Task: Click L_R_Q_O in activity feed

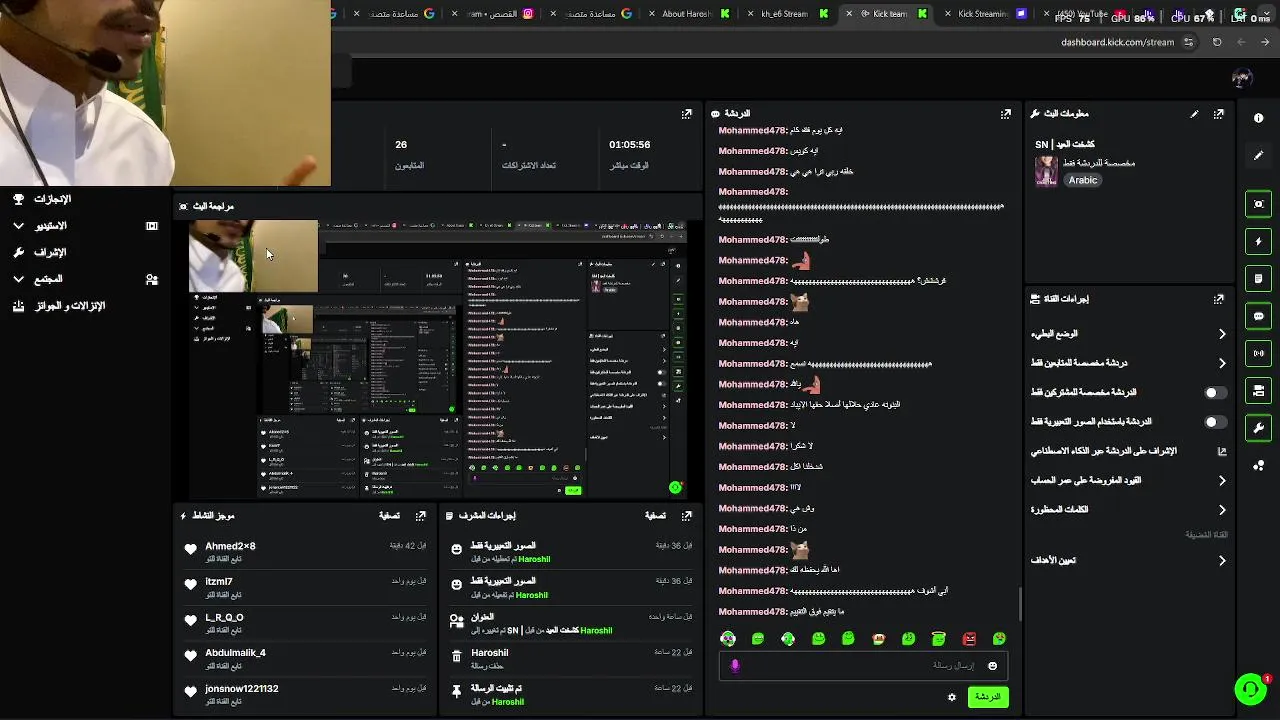Action: [x=224, y=618]
